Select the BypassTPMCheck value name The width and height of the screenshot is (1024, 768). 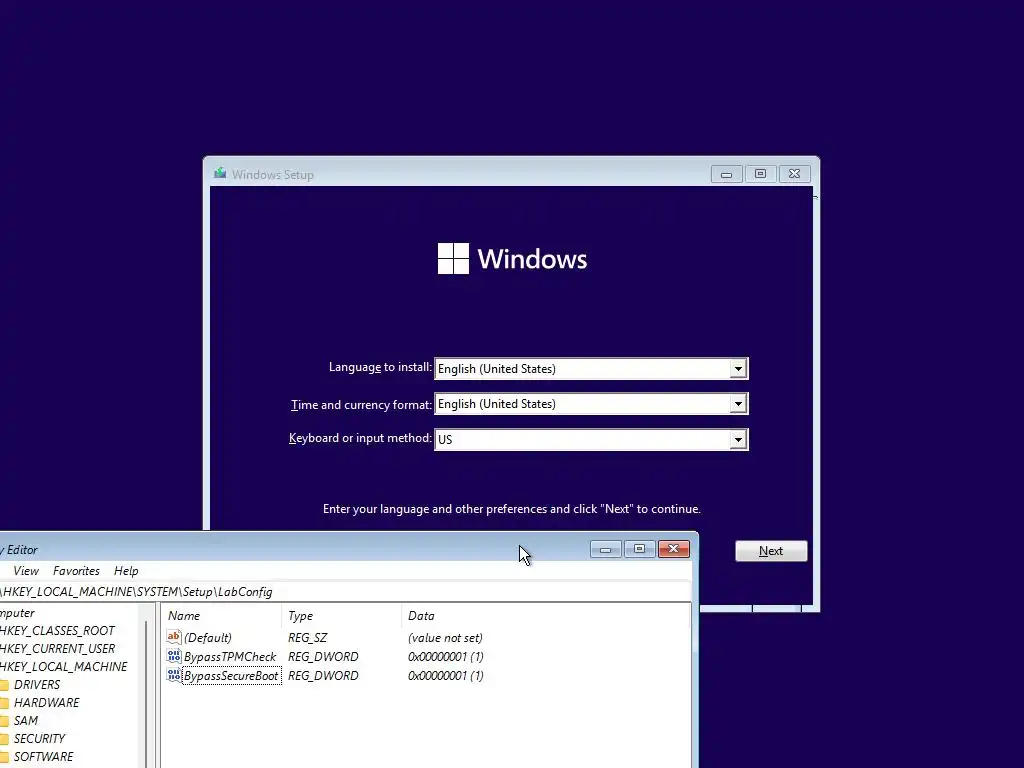coord(230,656)
